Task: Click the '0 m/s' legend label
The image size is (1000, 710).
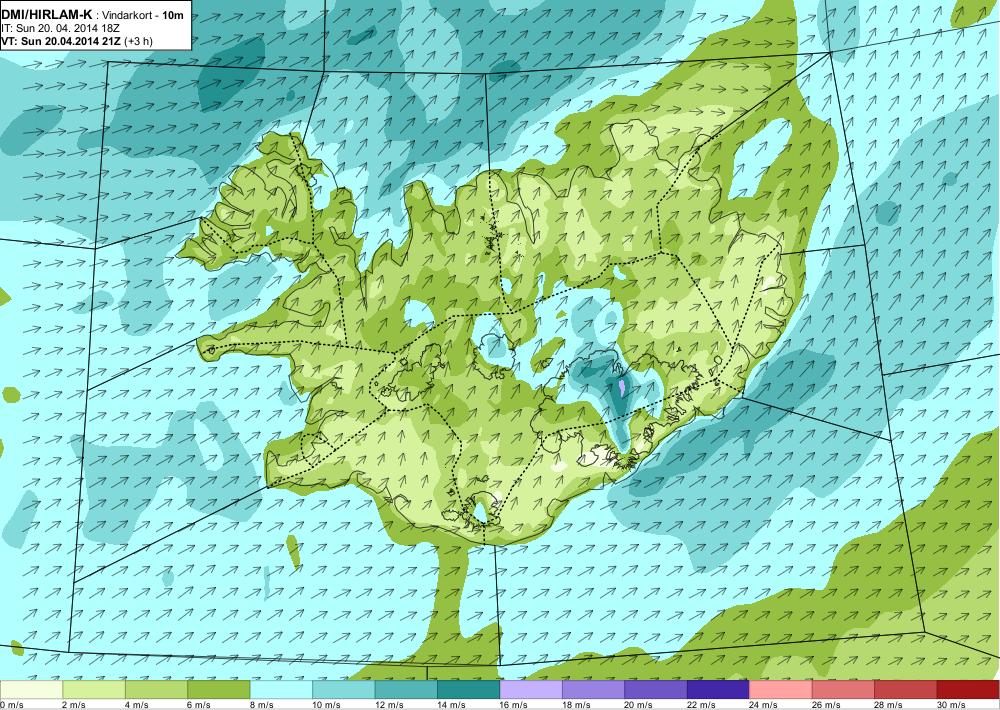Action: coord(12,705)
